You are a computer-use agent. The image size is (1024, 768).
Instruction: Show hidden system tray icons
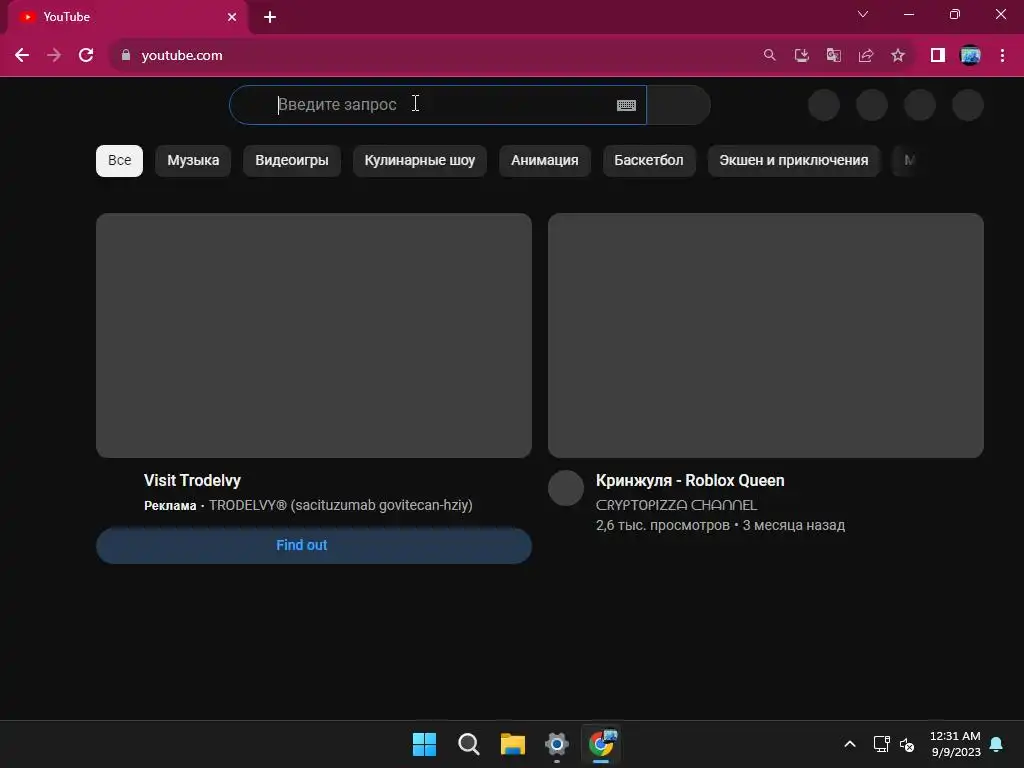coord(850,744)
